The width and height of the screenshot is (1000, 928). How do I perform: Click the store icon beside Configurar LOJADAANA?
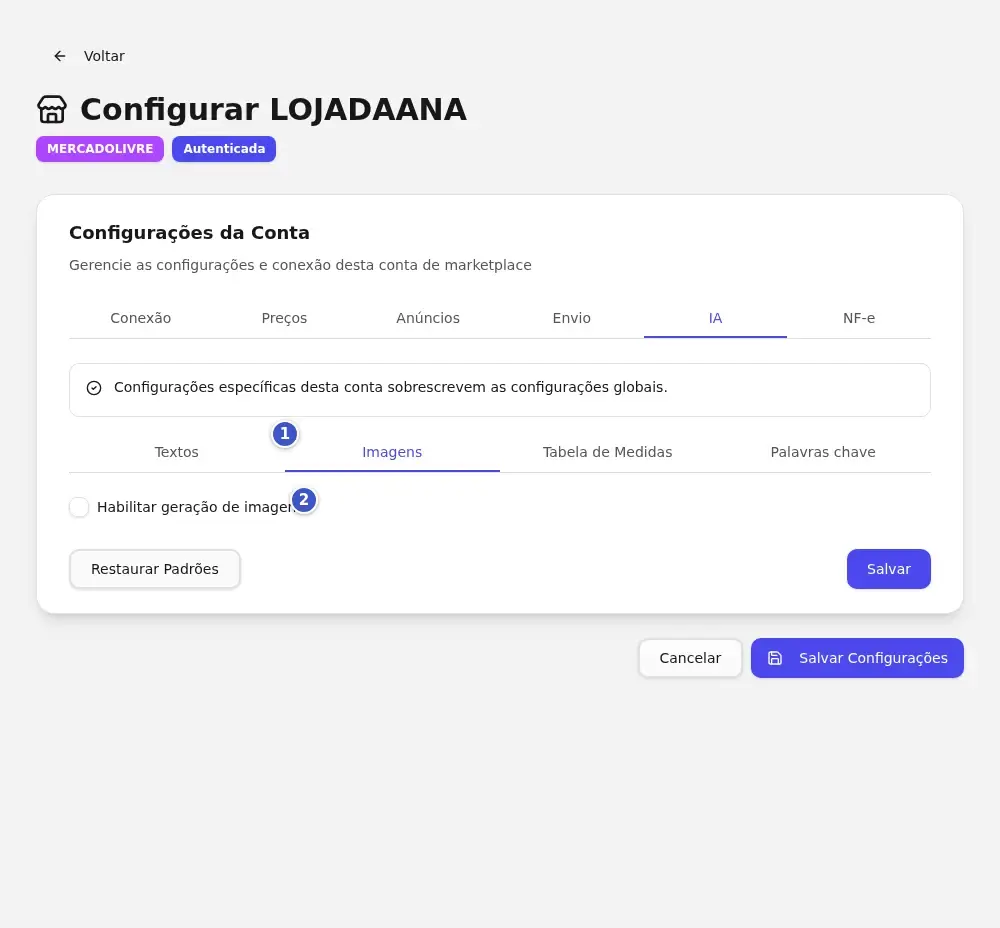pyautogui.click(x=52, y=109)
